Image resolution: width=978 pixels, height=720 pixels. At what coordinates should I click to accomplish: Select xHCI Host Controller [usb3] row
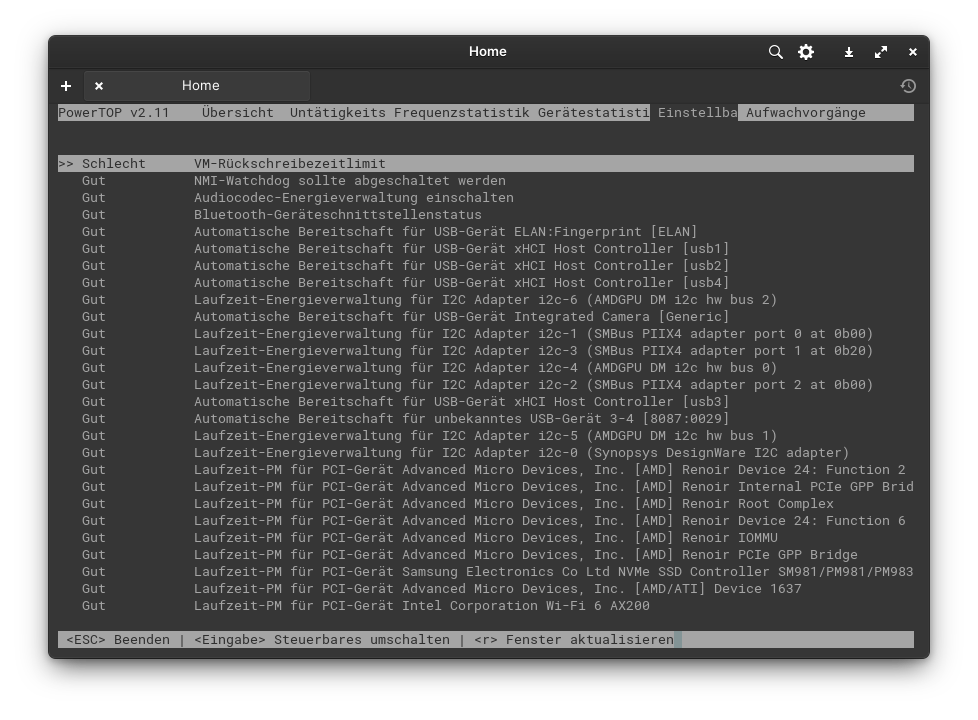(x=486, y=402)
